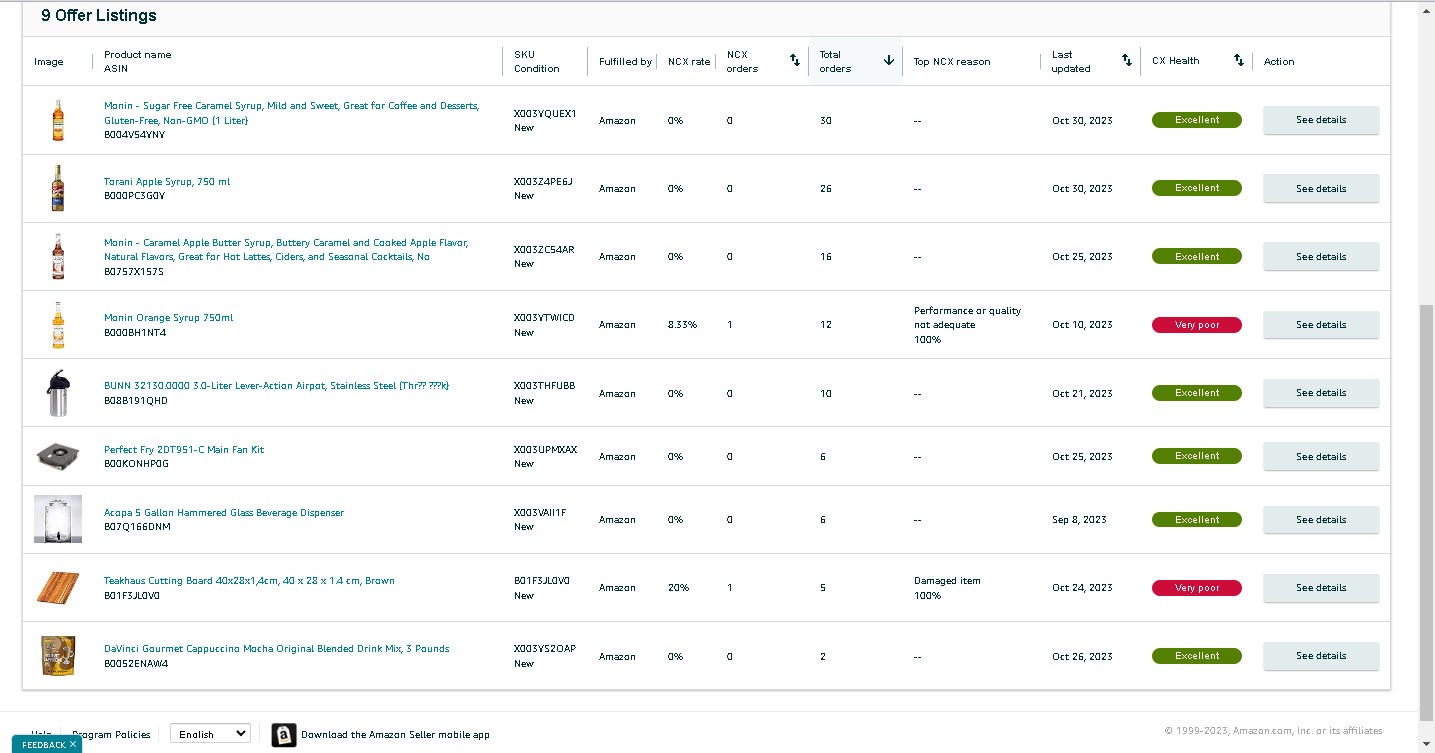Image resolution: width=1435 pixels, height=753 pixels.
Task: Click the 20% NCX rate value
Action: point(678,588)
